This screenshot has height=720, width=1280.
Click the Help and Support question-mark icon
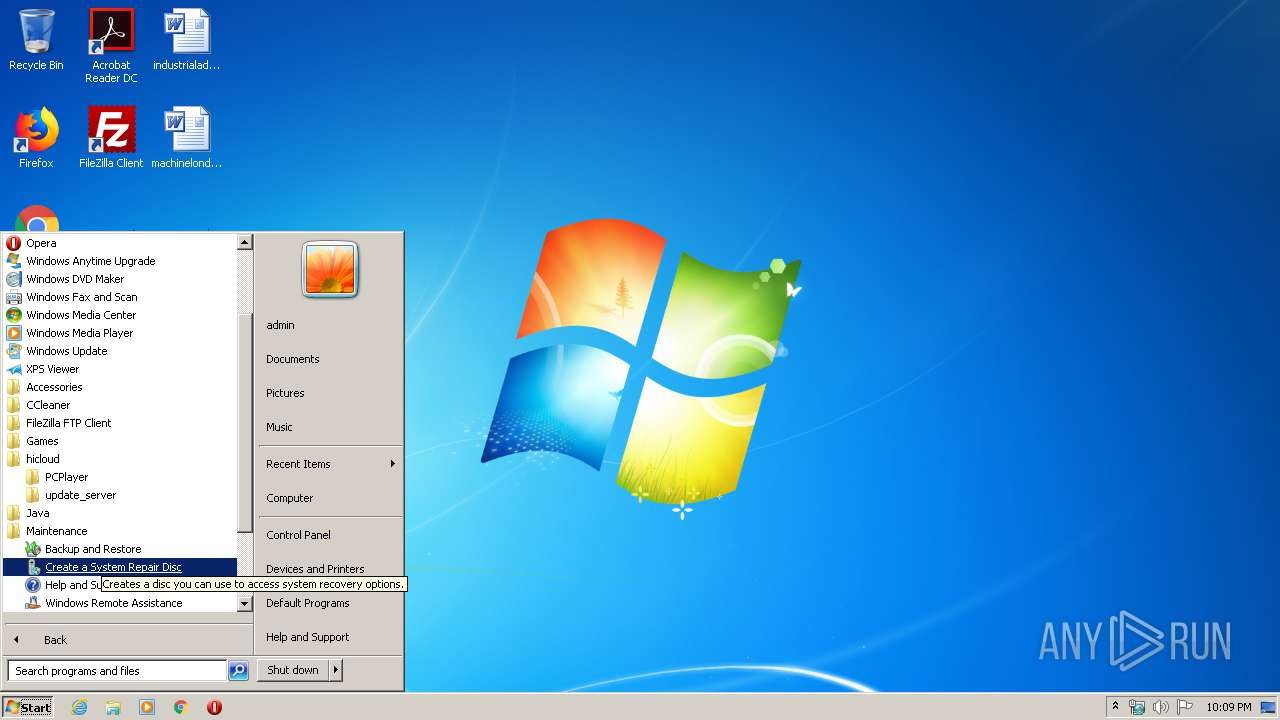pyautogui.click(x=33, y=585)
